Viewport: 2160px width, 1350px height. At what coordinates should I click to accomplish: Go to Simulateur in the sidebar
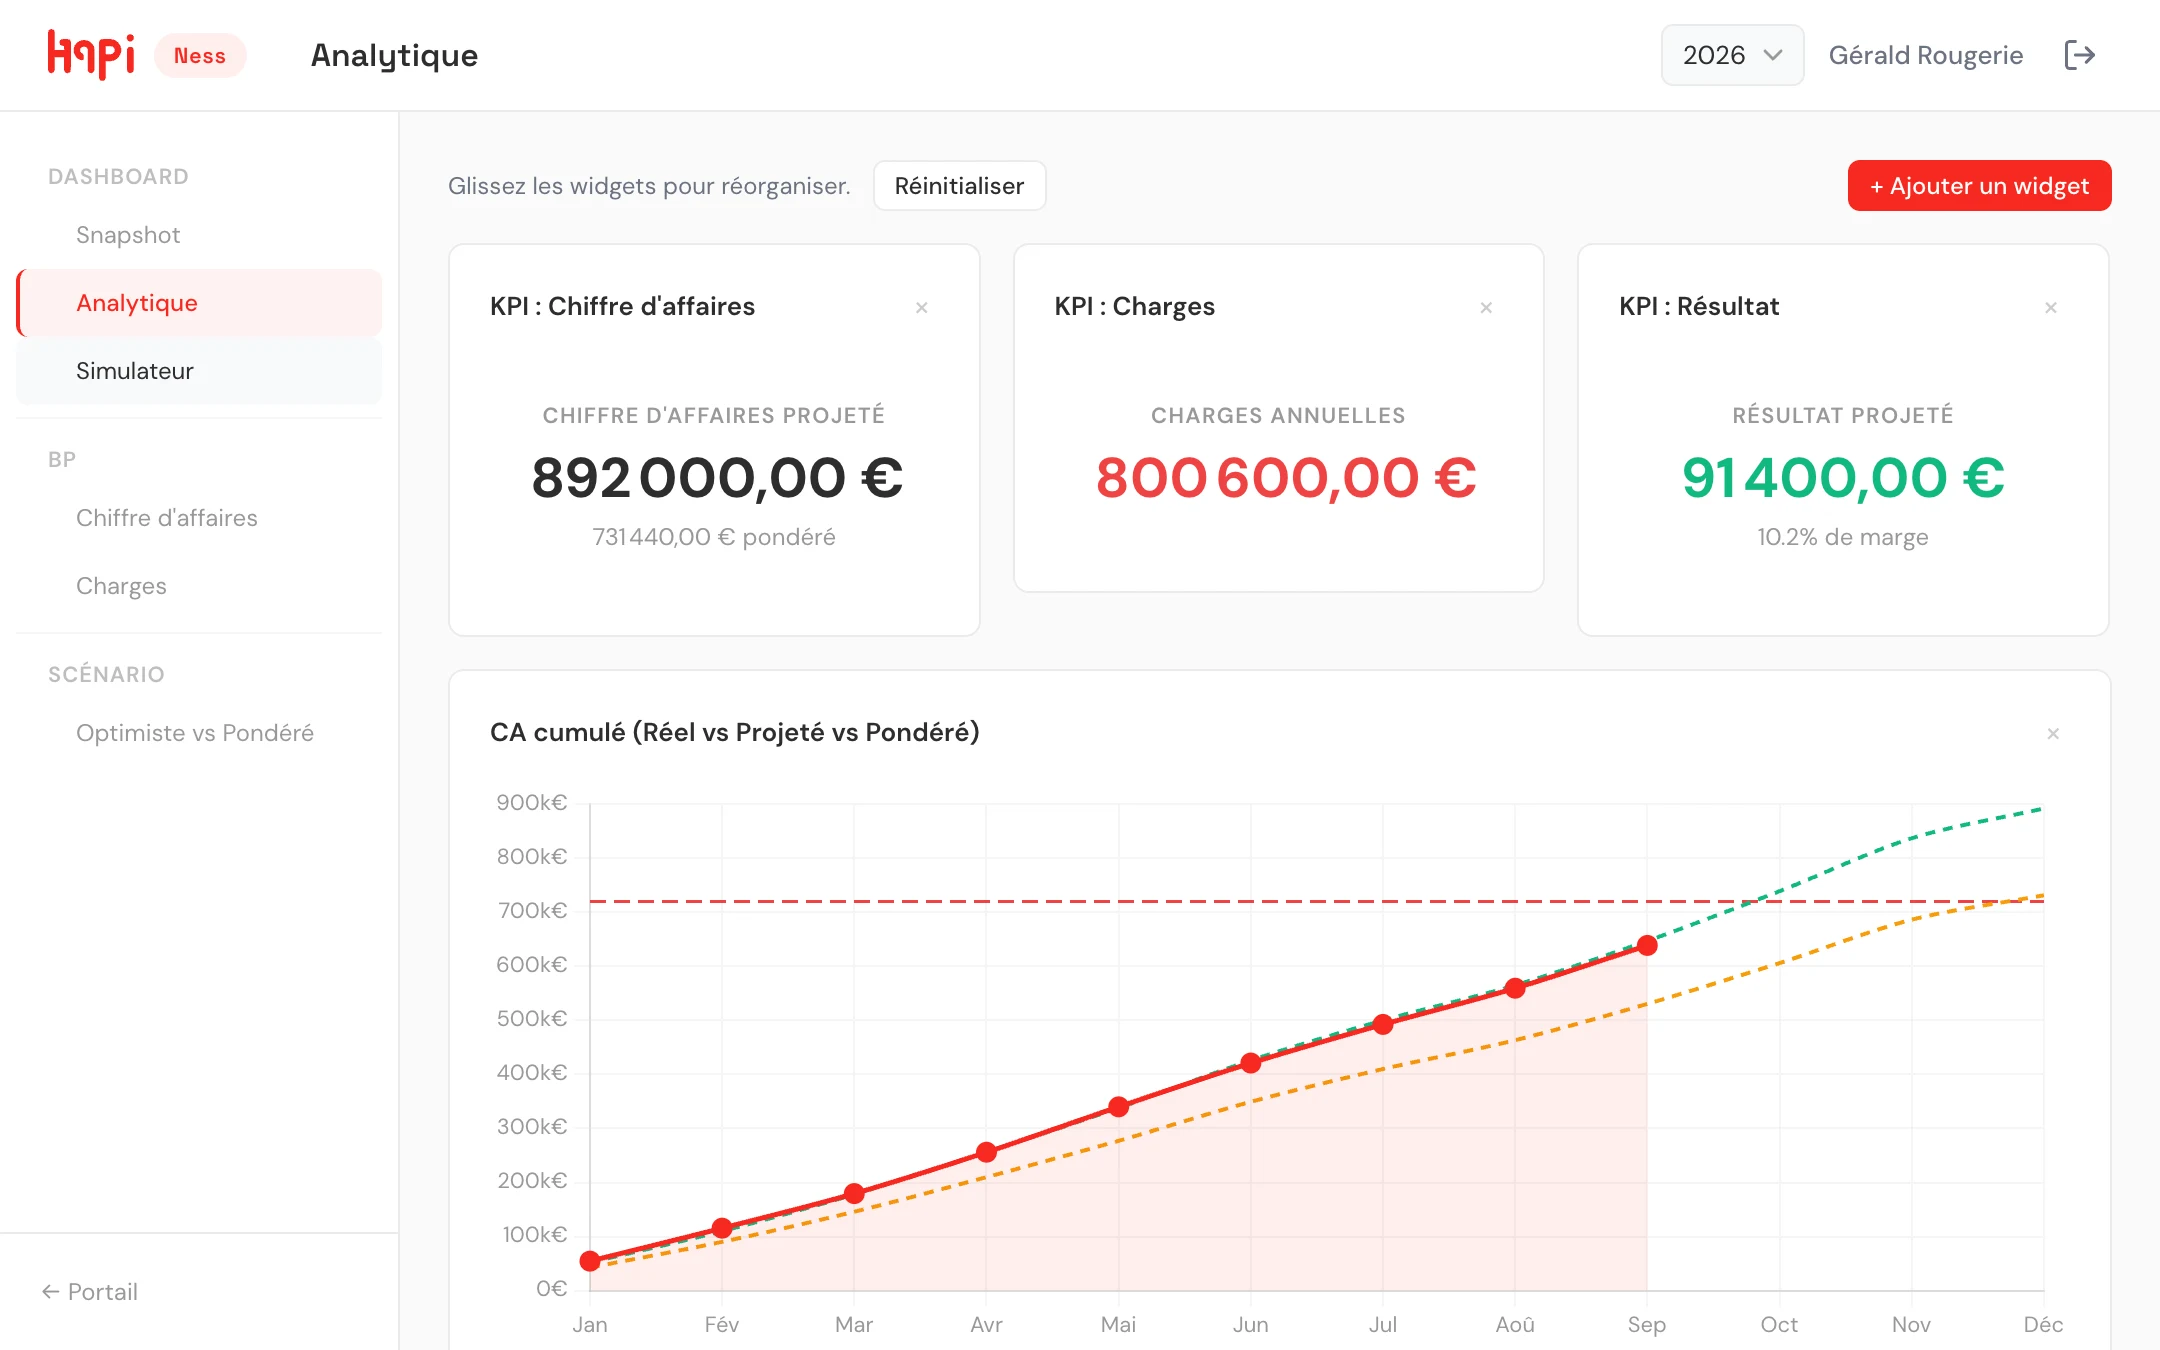point(199,371)
